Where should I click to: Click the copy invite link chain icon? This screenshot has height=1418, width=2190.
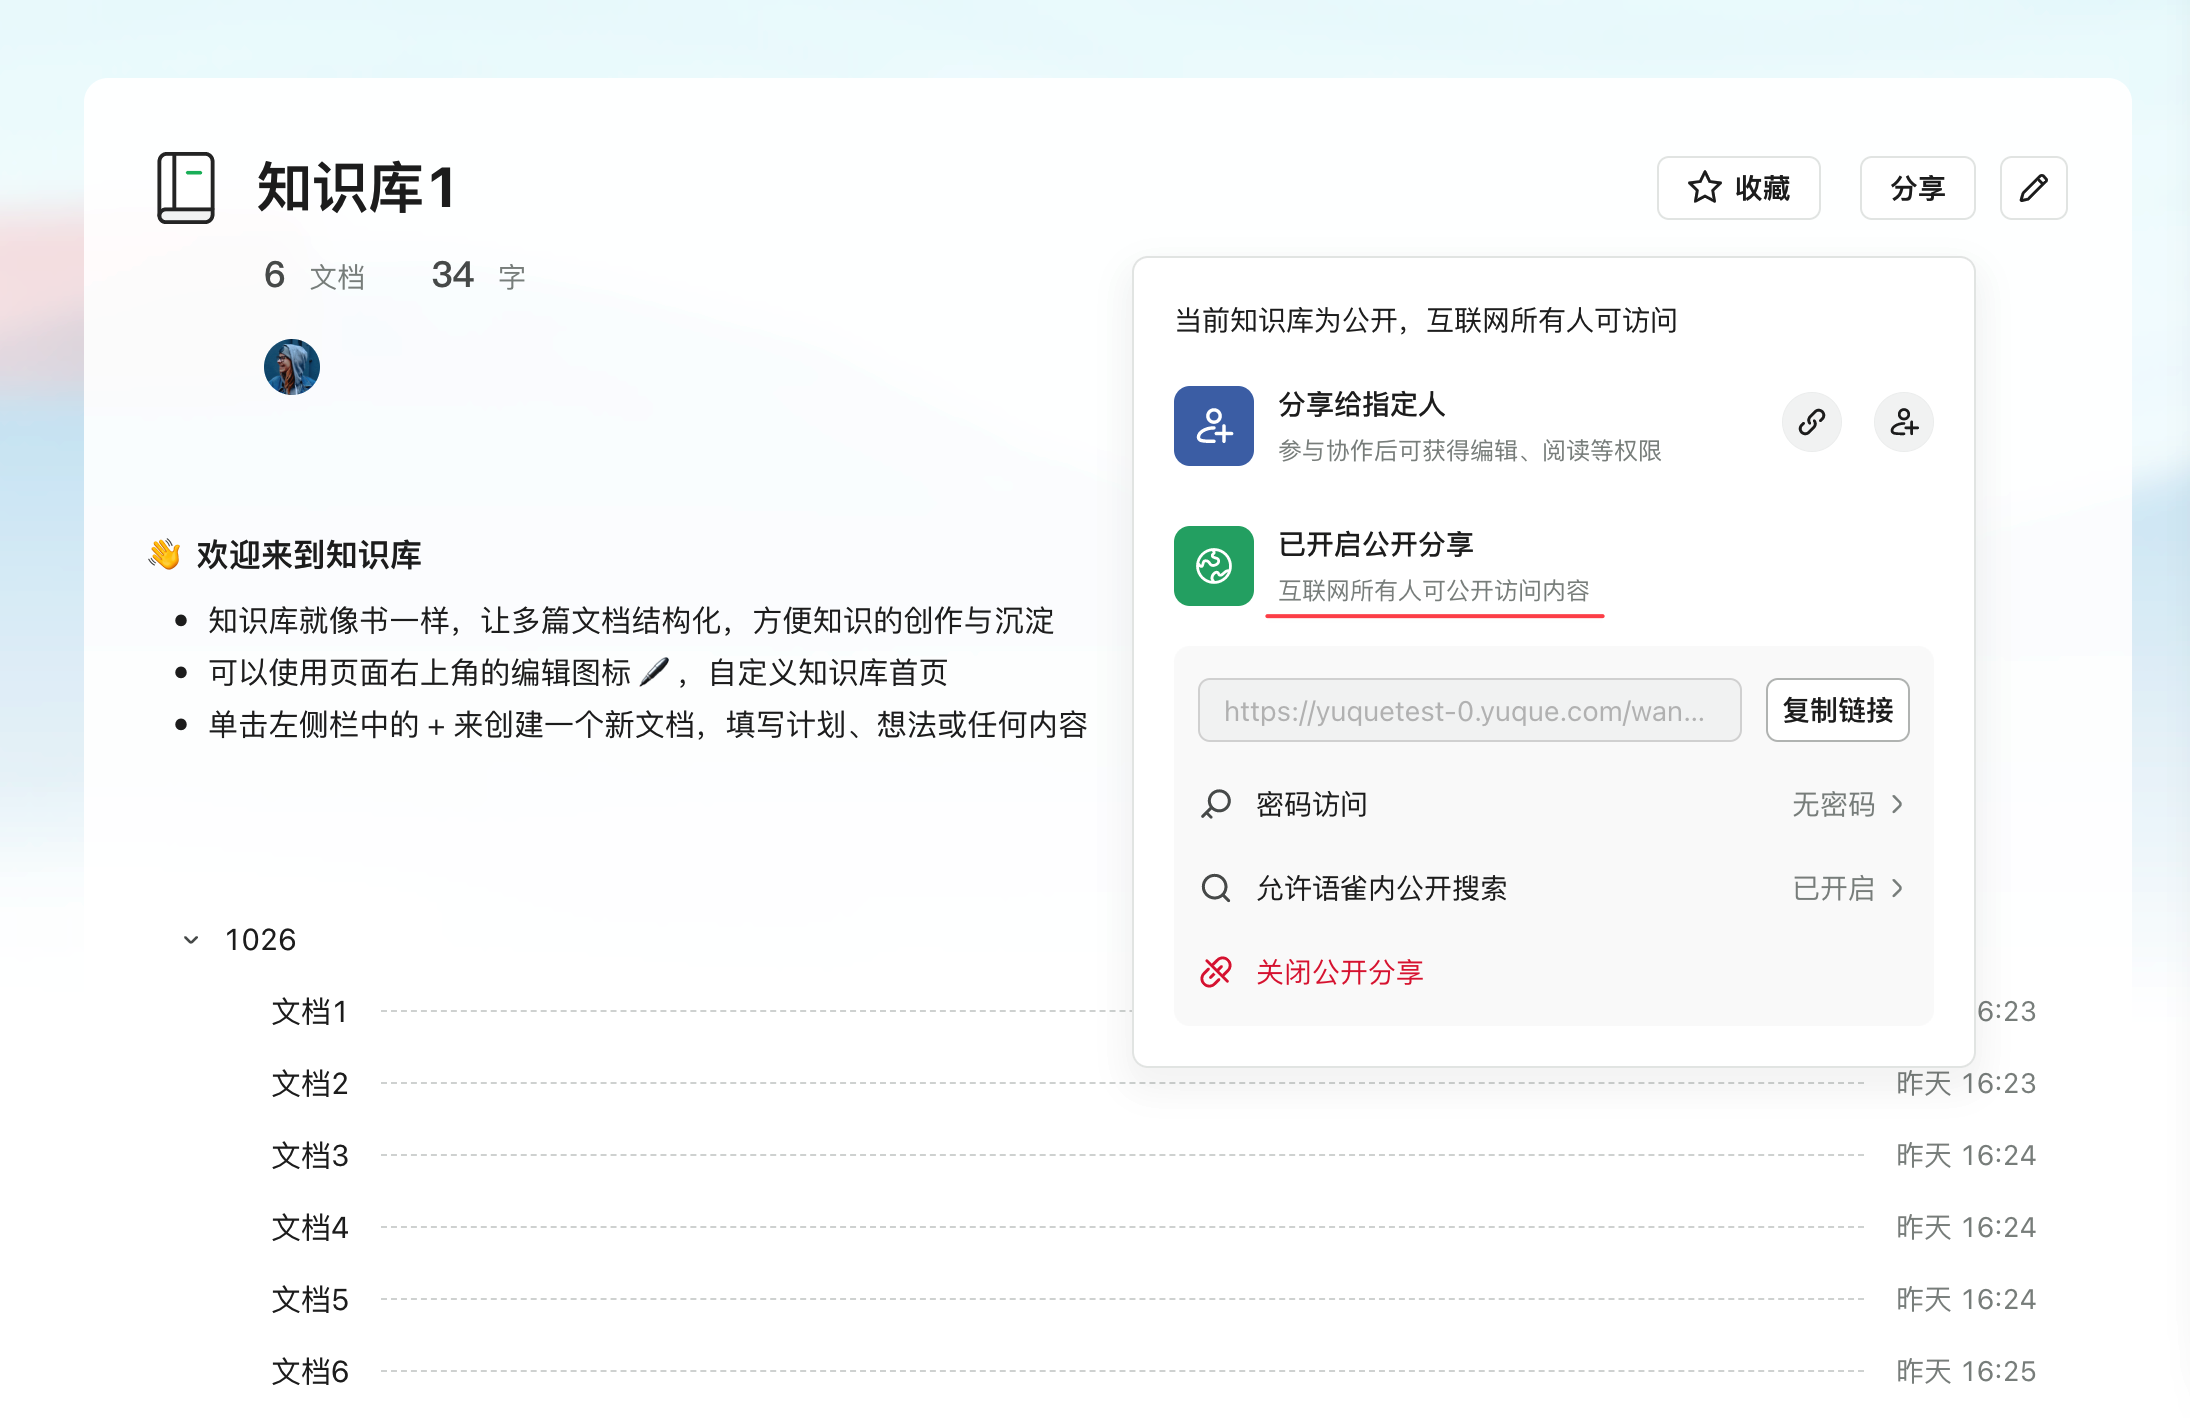point(1811,423)
